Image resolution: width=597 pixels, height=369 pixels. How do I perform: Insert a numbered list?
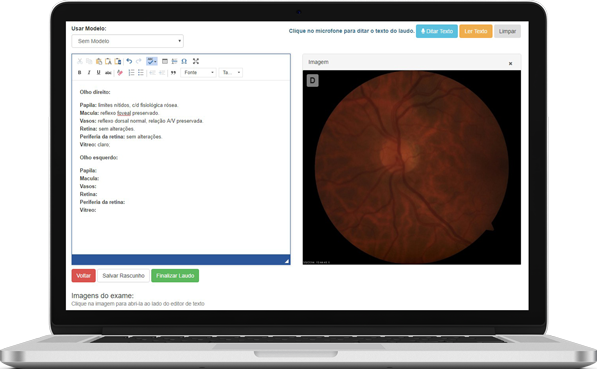pyautogui.click(x=131, y=73)
